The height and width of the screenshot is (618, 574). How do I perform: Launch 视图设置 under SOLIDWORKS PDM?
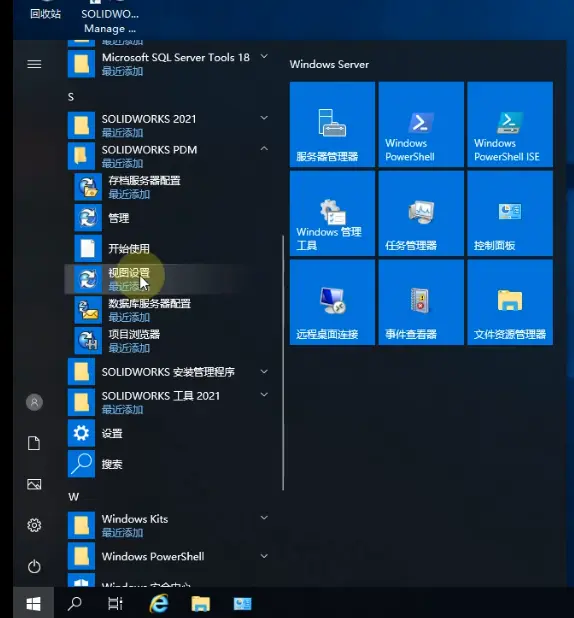click(168, 279)
